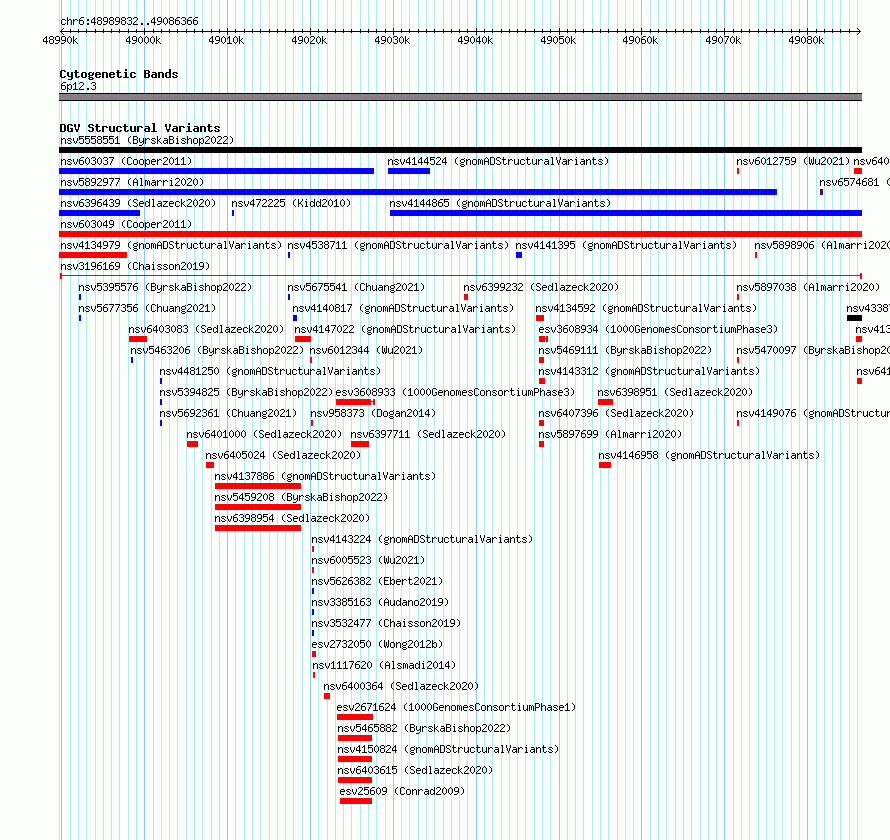890x840 pixels.
Task: Open nsv4134592 gnomAD variant
Action: 646,308
